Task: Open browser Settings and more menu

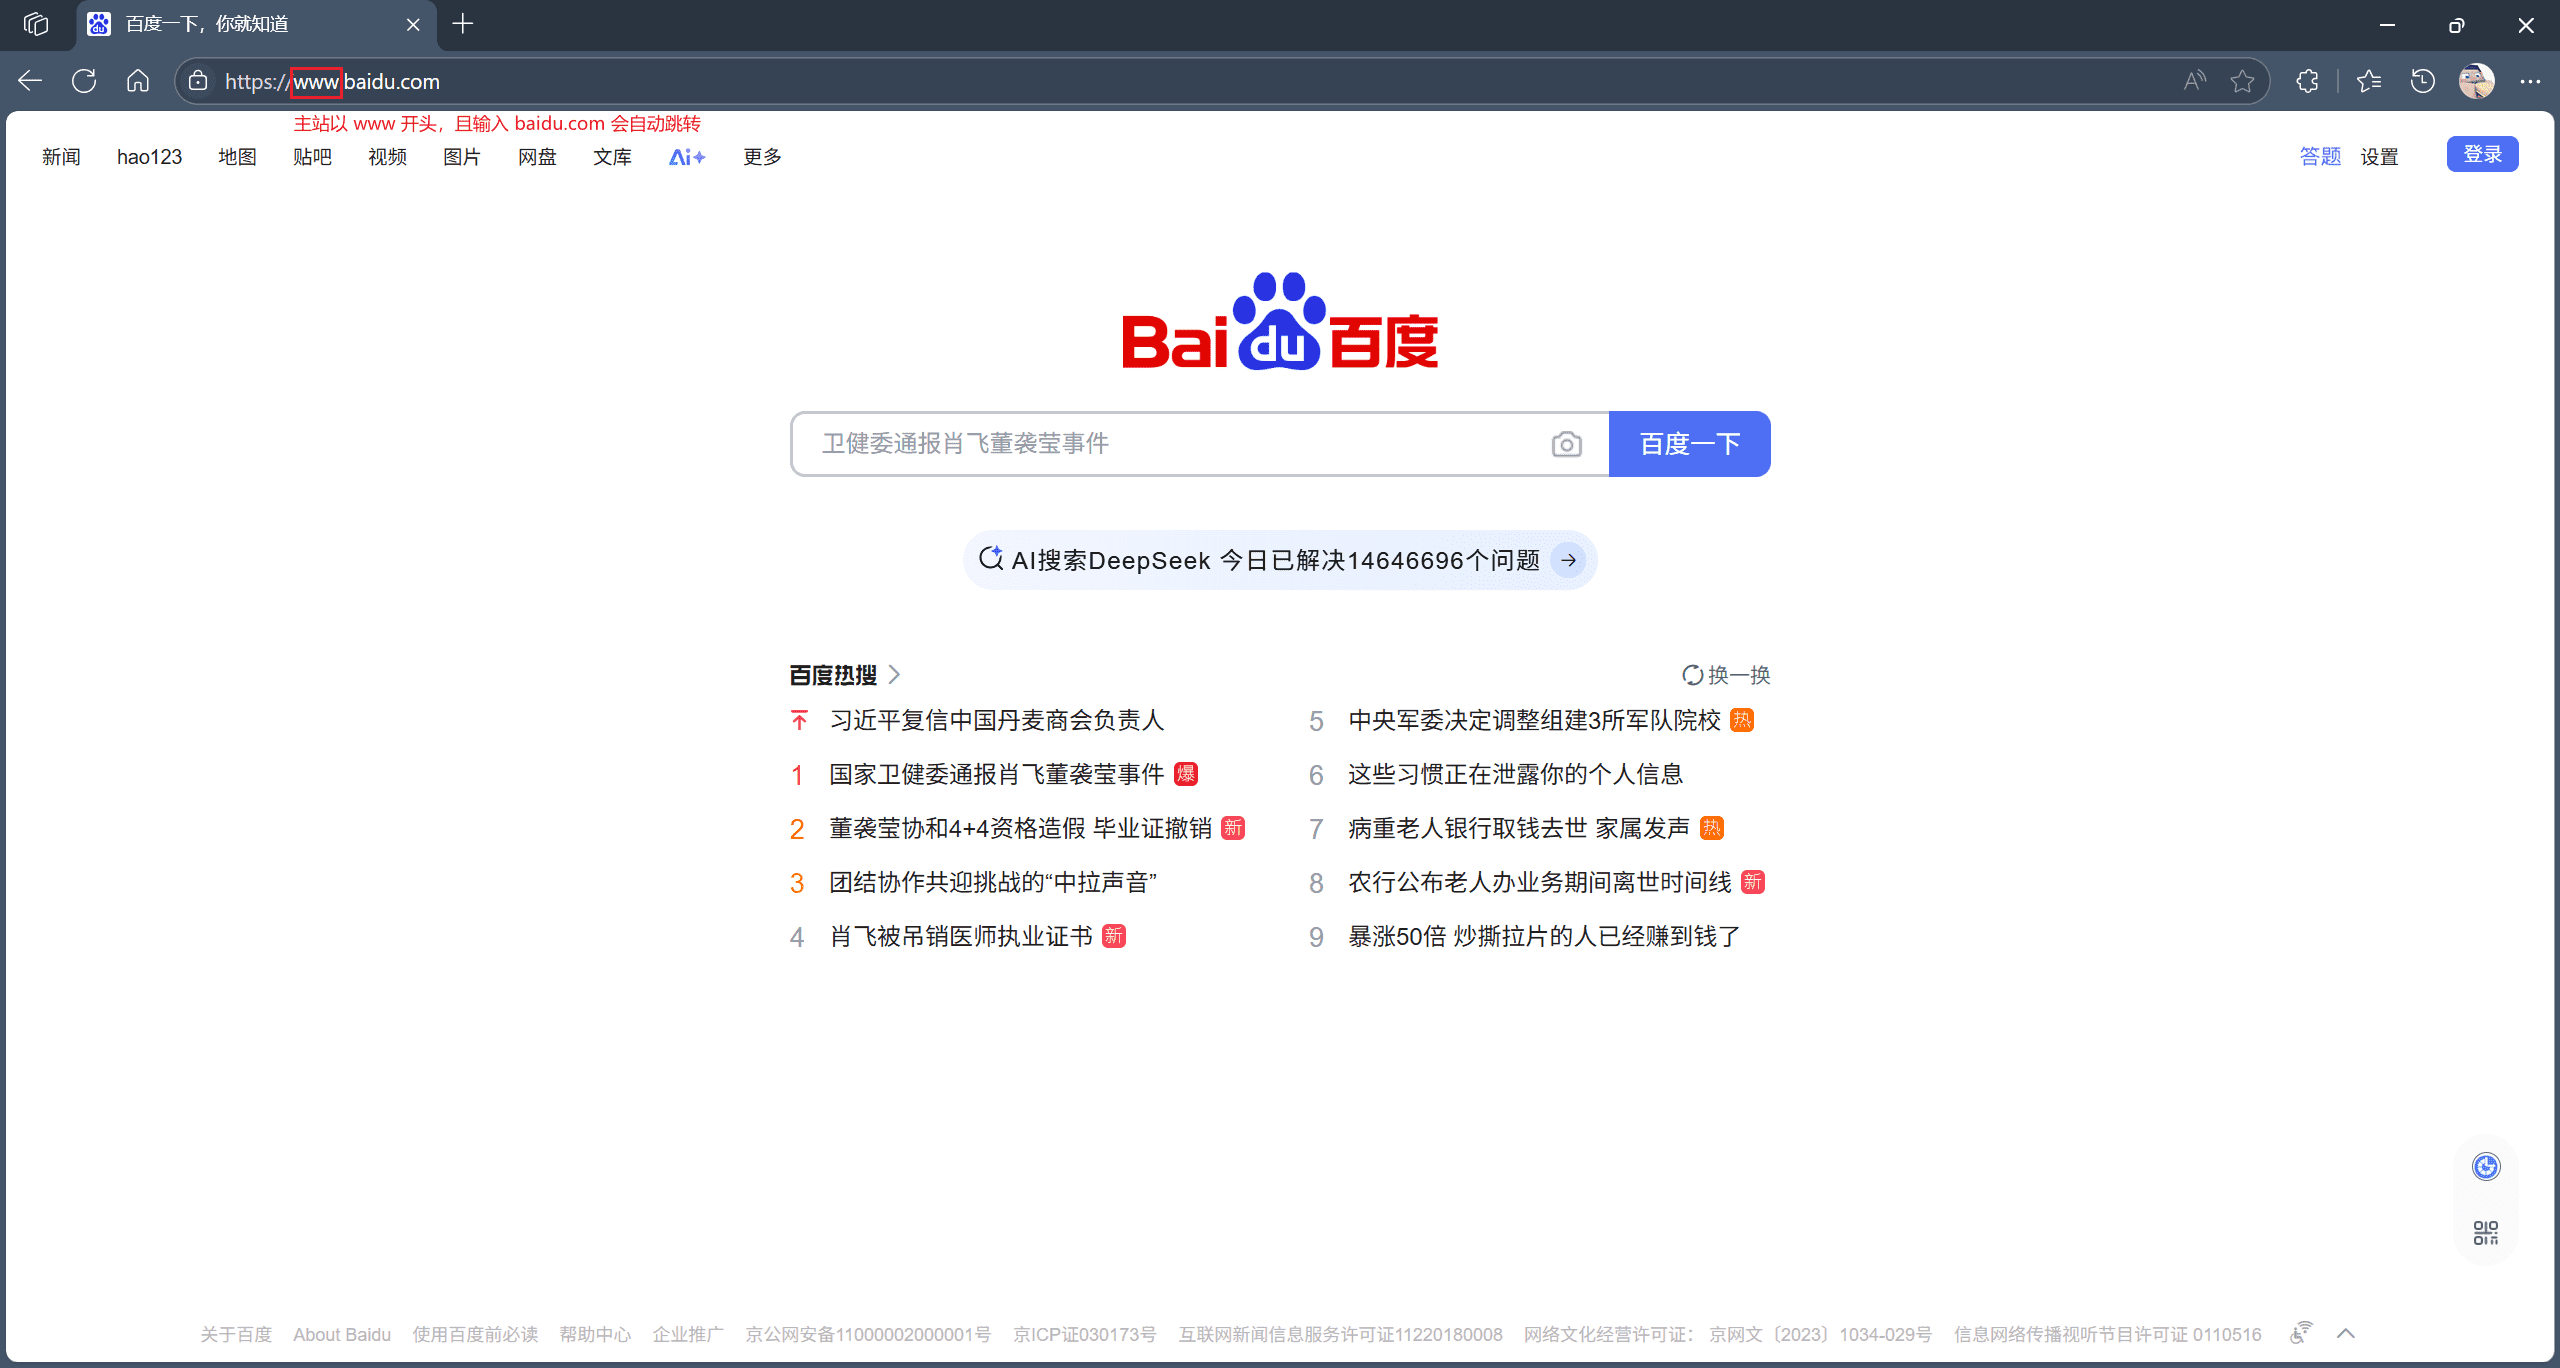Action: [x=2531, y=81]
